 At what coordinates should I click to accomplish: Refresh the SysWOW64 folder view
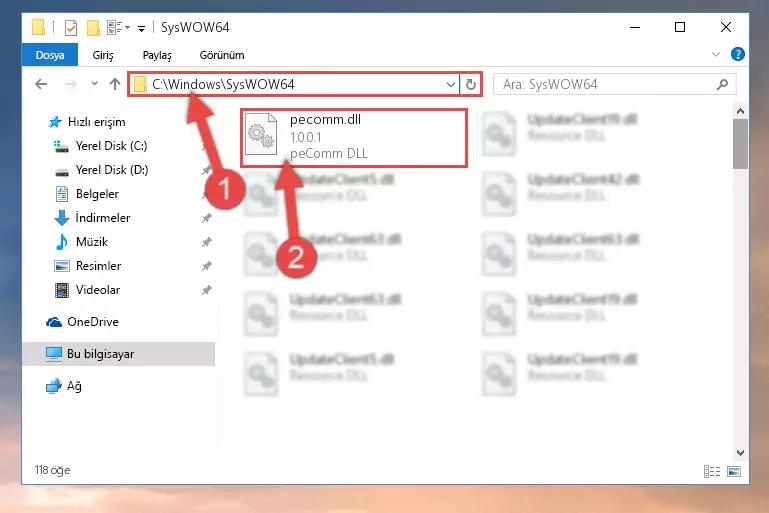coord(471,85)
